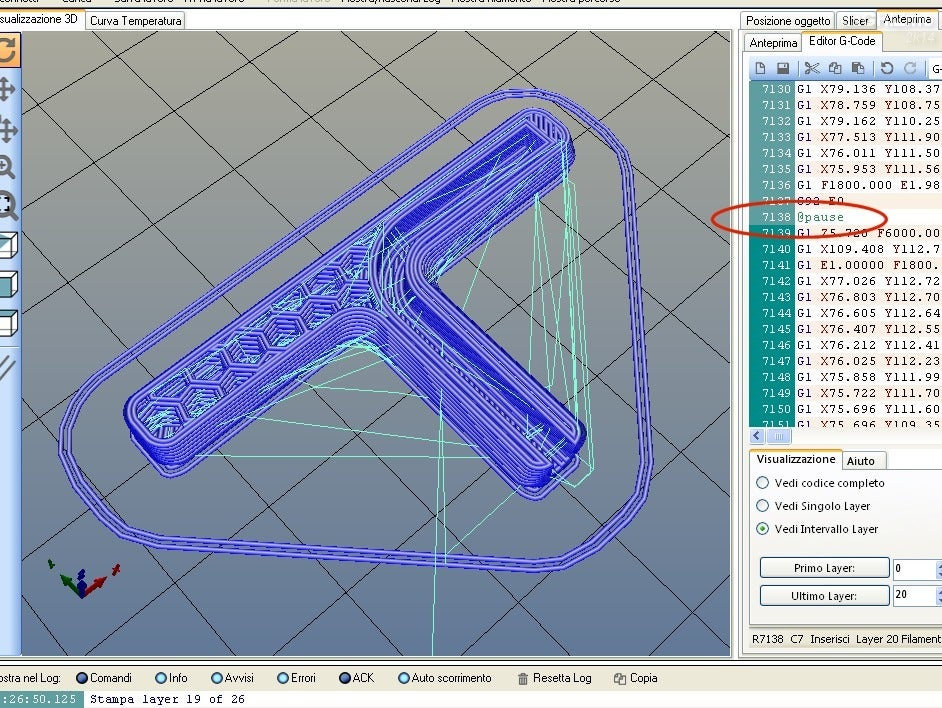Toggle the 'Errori' log filter

[283, 678]
